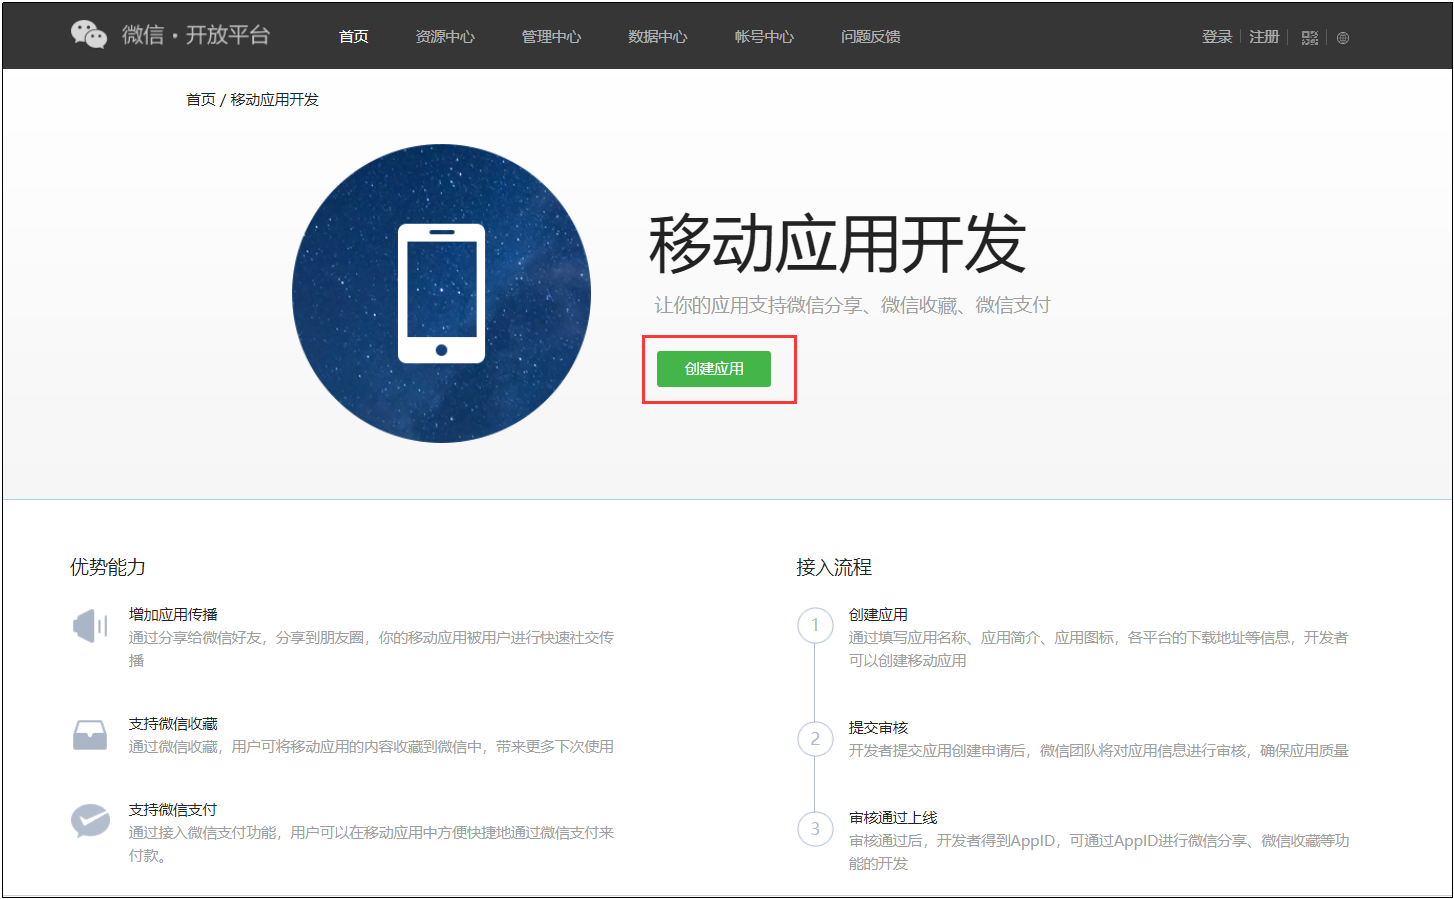Click the WeChat Pay icon beside 支持微信支付
Screen dimensions: 1454x899
pos(90,821)
